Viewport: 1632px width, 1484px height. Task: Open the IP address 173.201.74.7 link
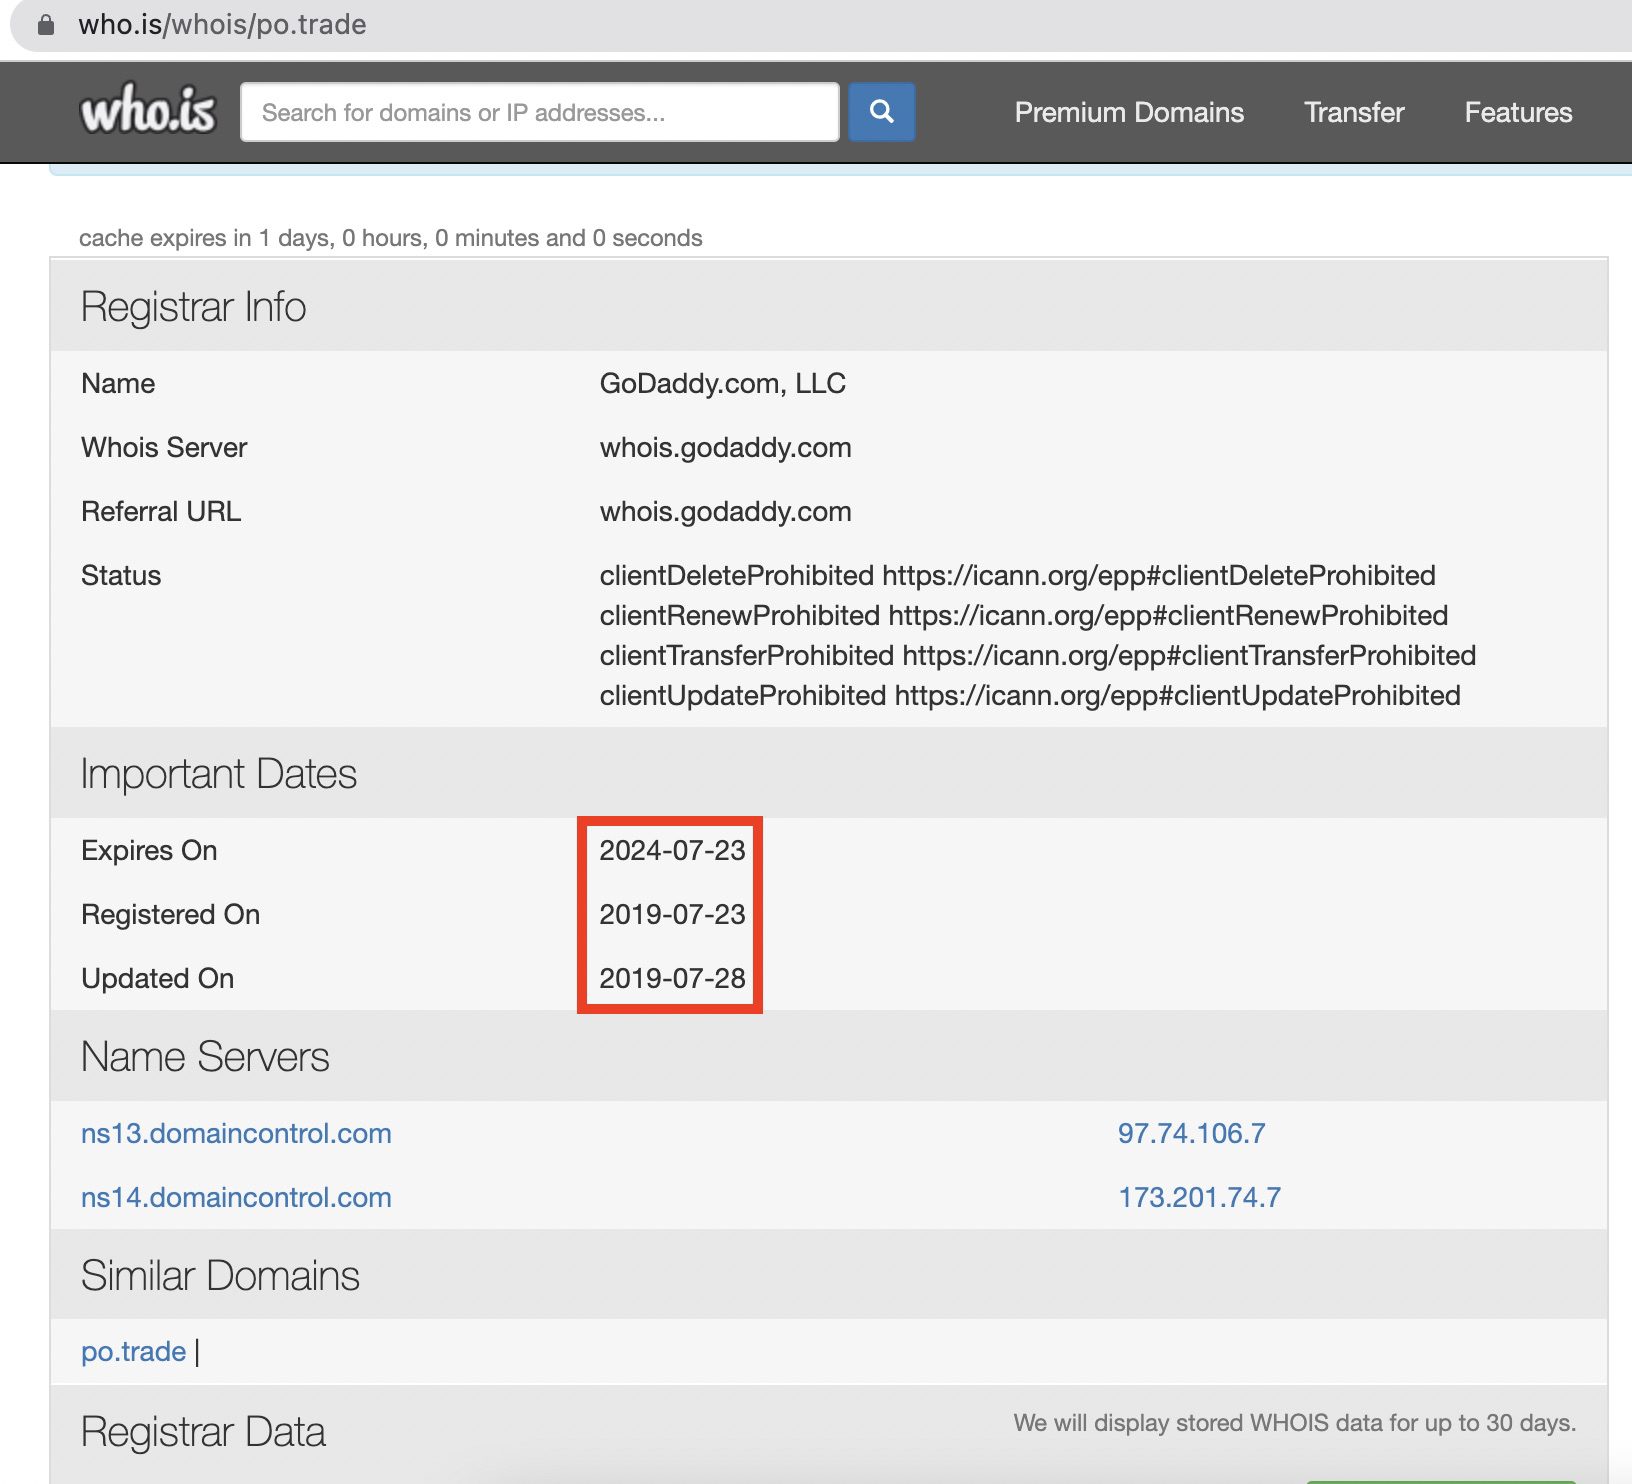(x=1199, y=1197)
